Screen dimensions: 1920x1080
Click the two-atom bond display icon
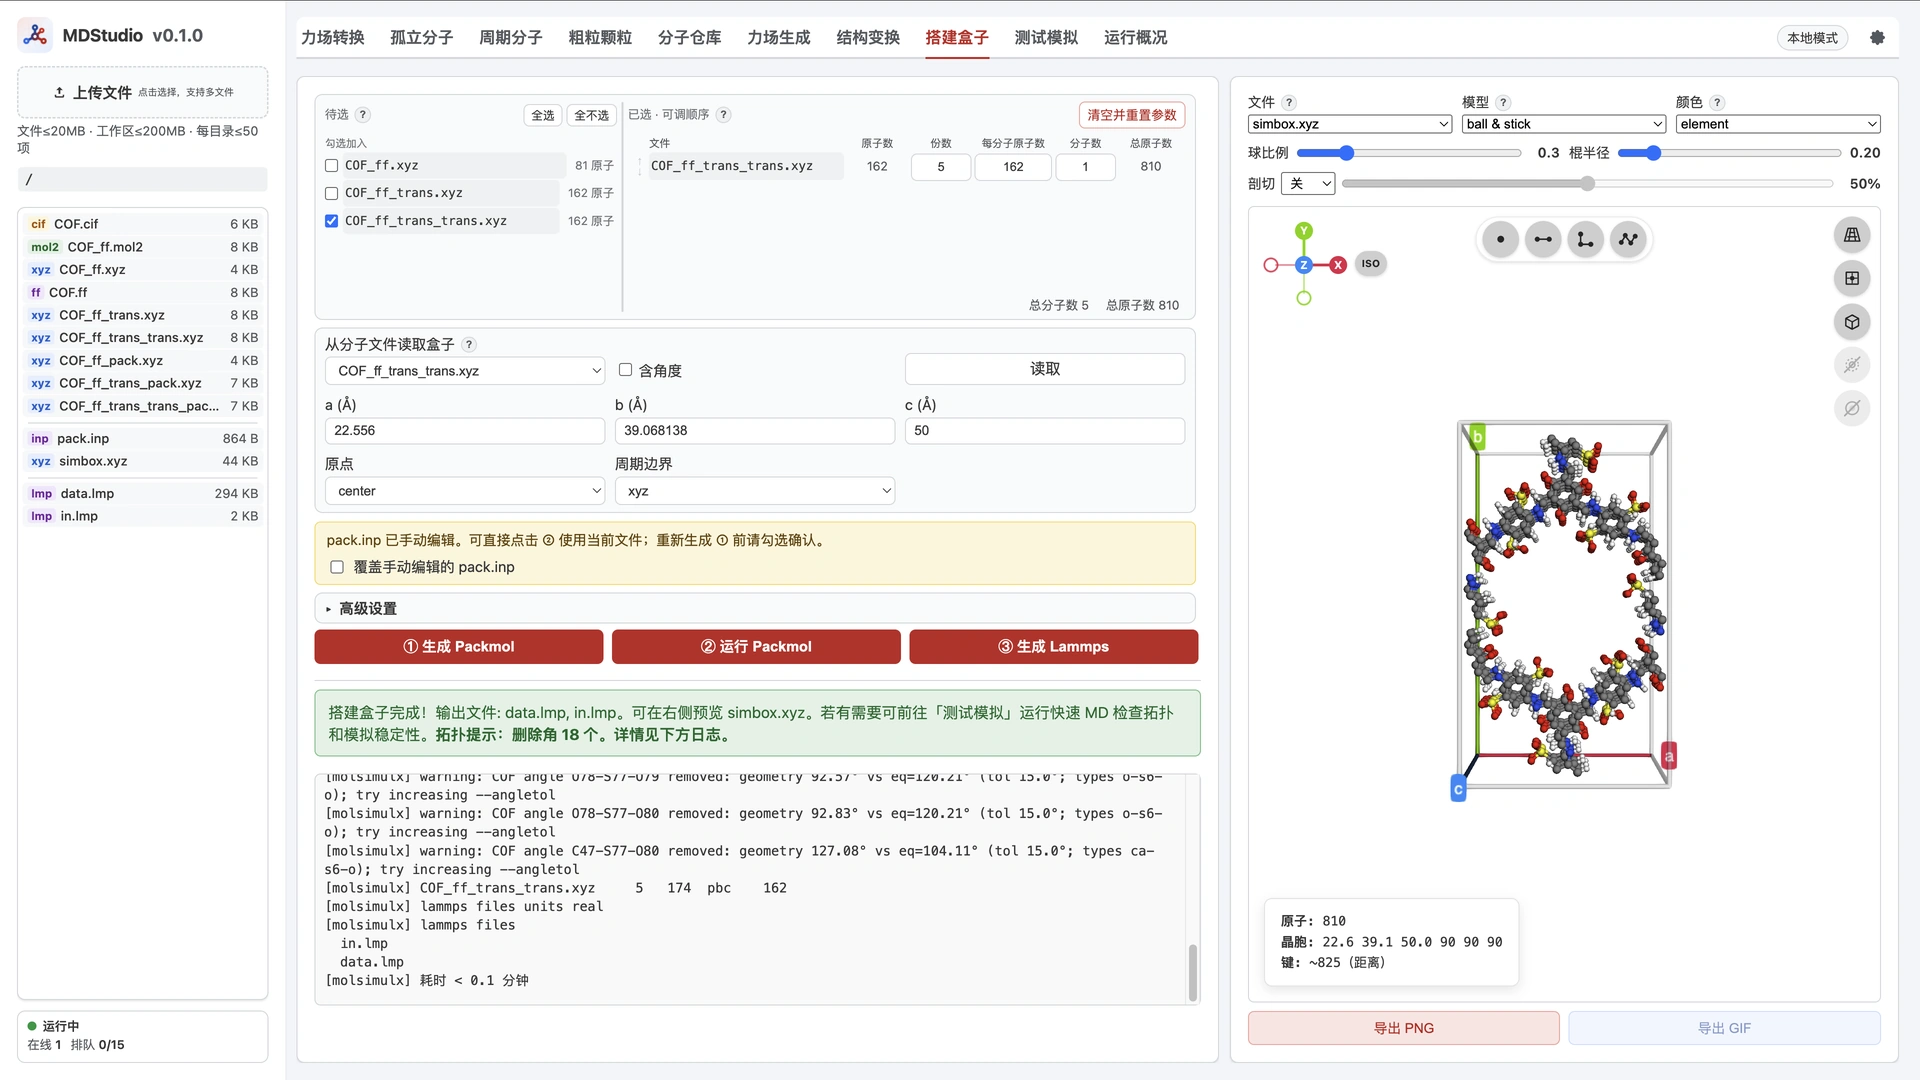click(1543, 240)
